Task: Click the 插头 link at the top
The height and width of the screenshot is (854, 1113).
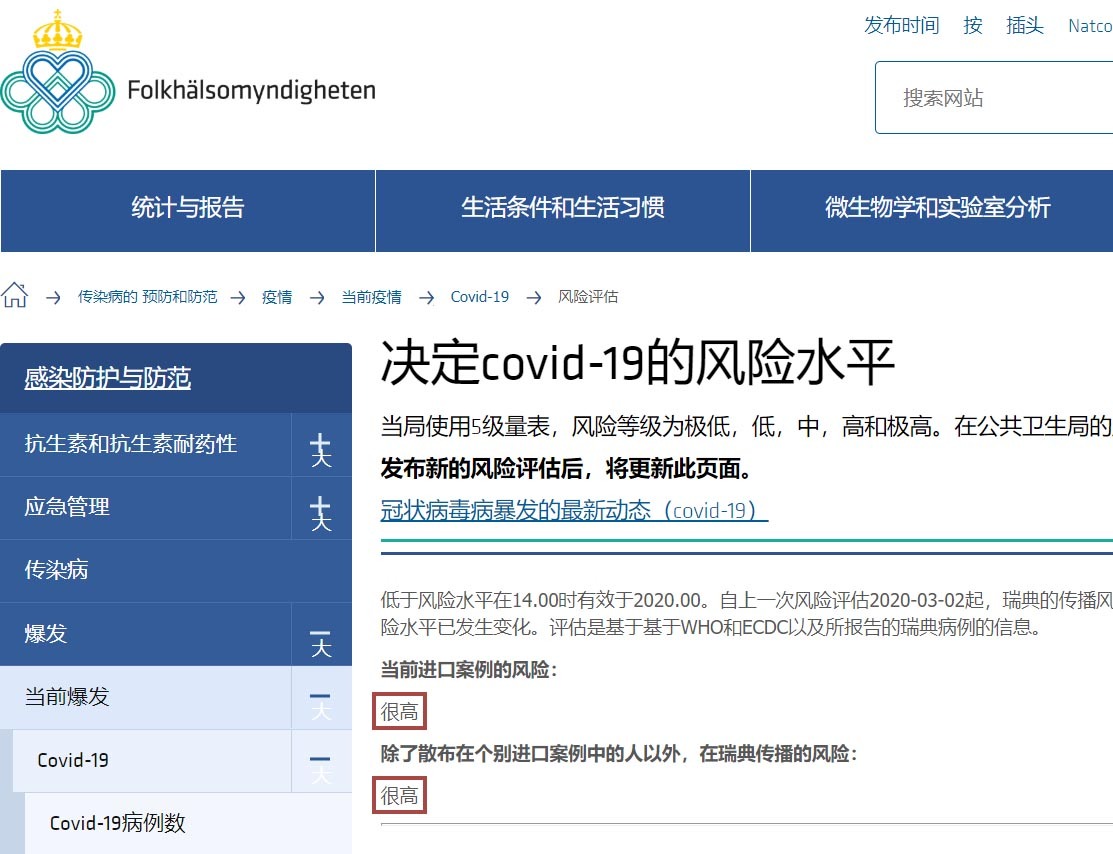Action: click(x=1024, y=26)
